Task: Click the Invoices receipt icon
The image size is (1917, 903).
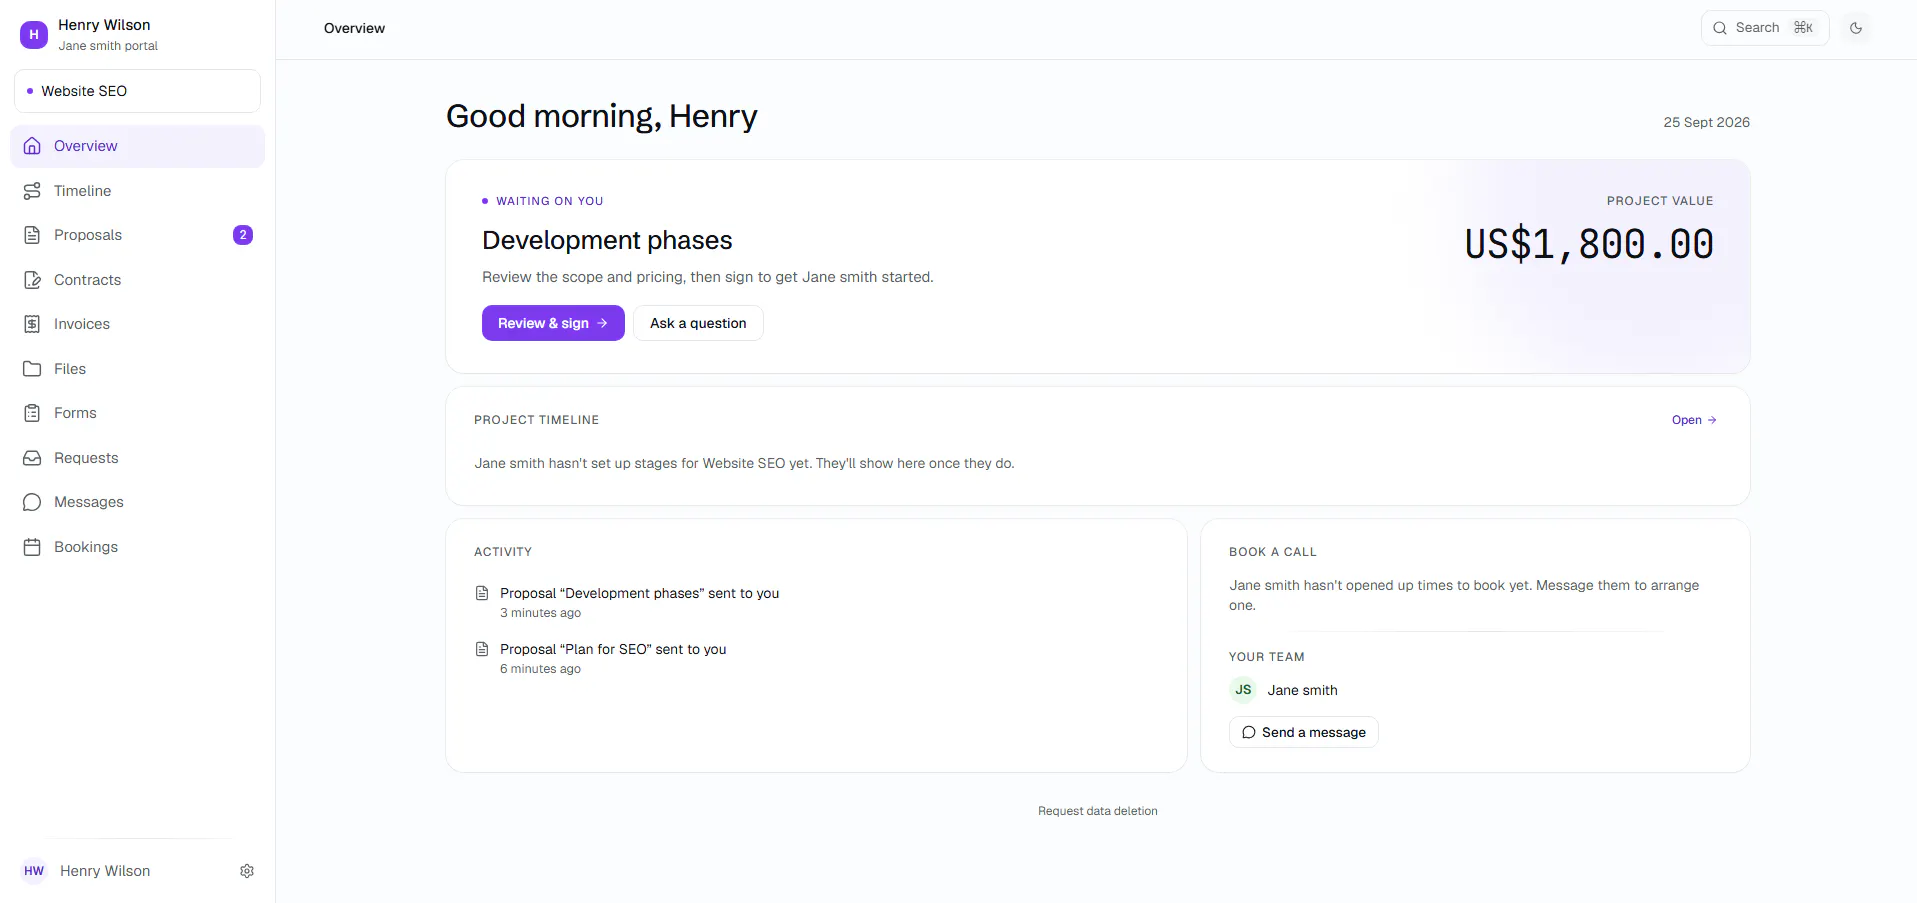Action: [32, 324]
